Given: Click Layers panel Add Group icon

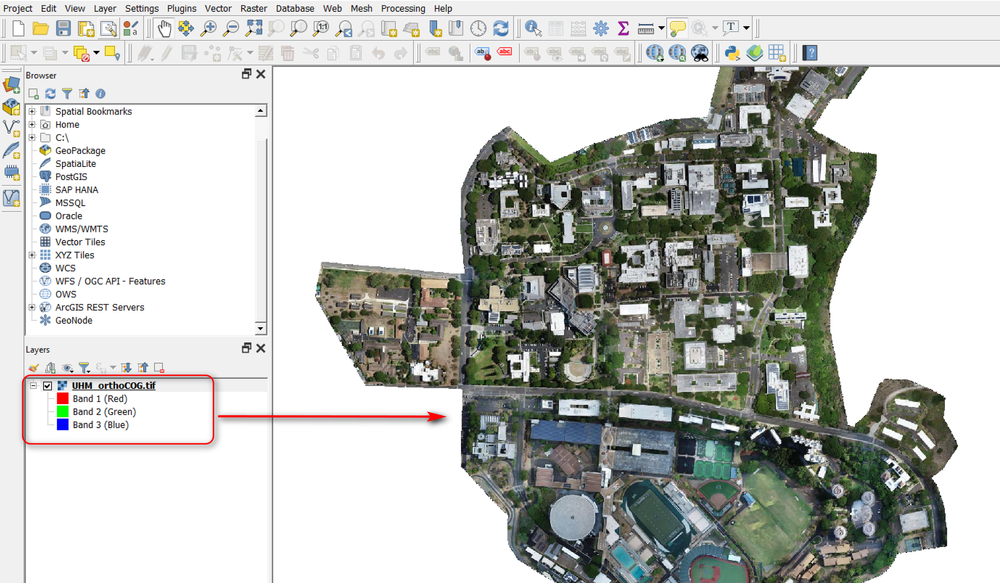Looking at the screenshot, I should [x=50, y=368].
